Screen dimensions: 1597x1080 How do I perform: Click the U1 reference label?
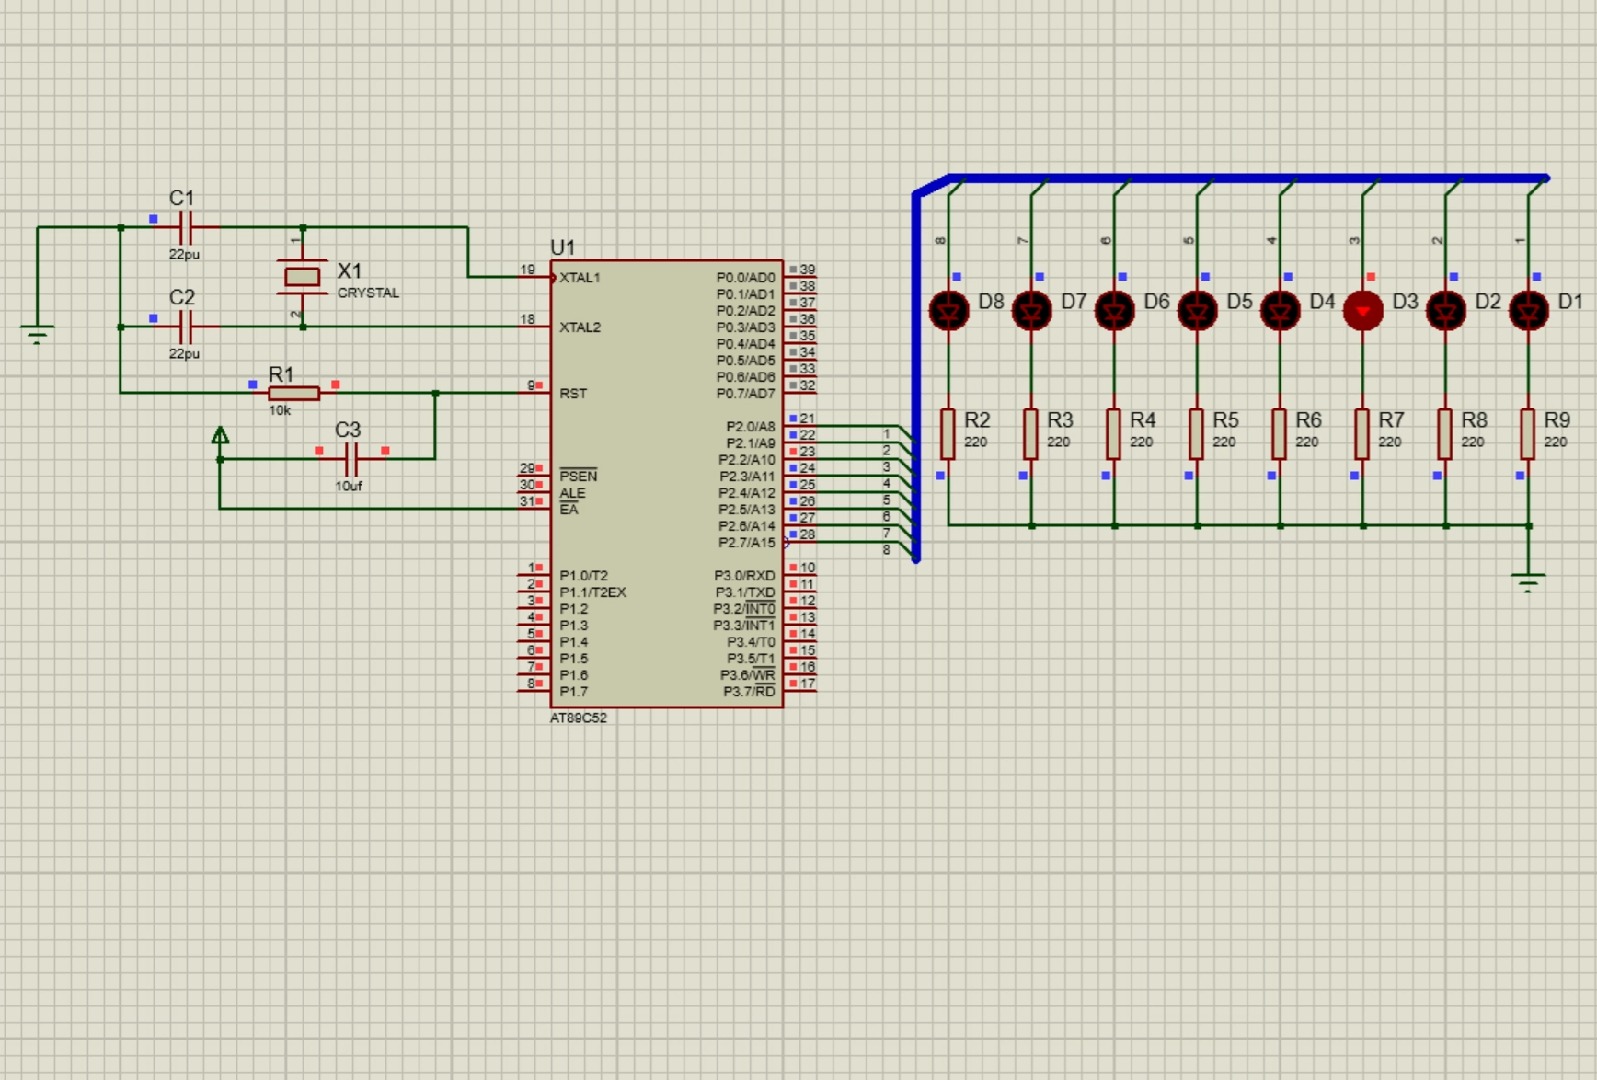coord(563,247)
